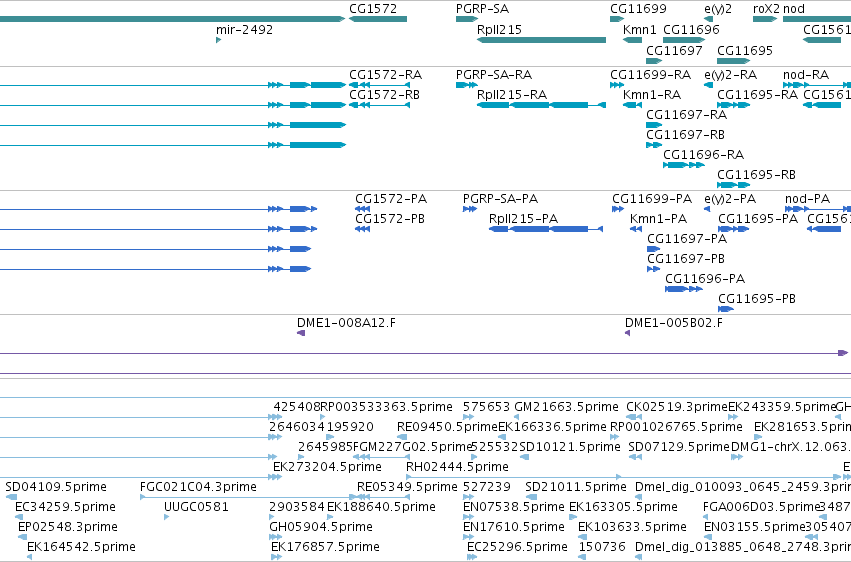Open the nod-RA transcript
The width and height of the screenshot is (851, 562).
point(817,85)
